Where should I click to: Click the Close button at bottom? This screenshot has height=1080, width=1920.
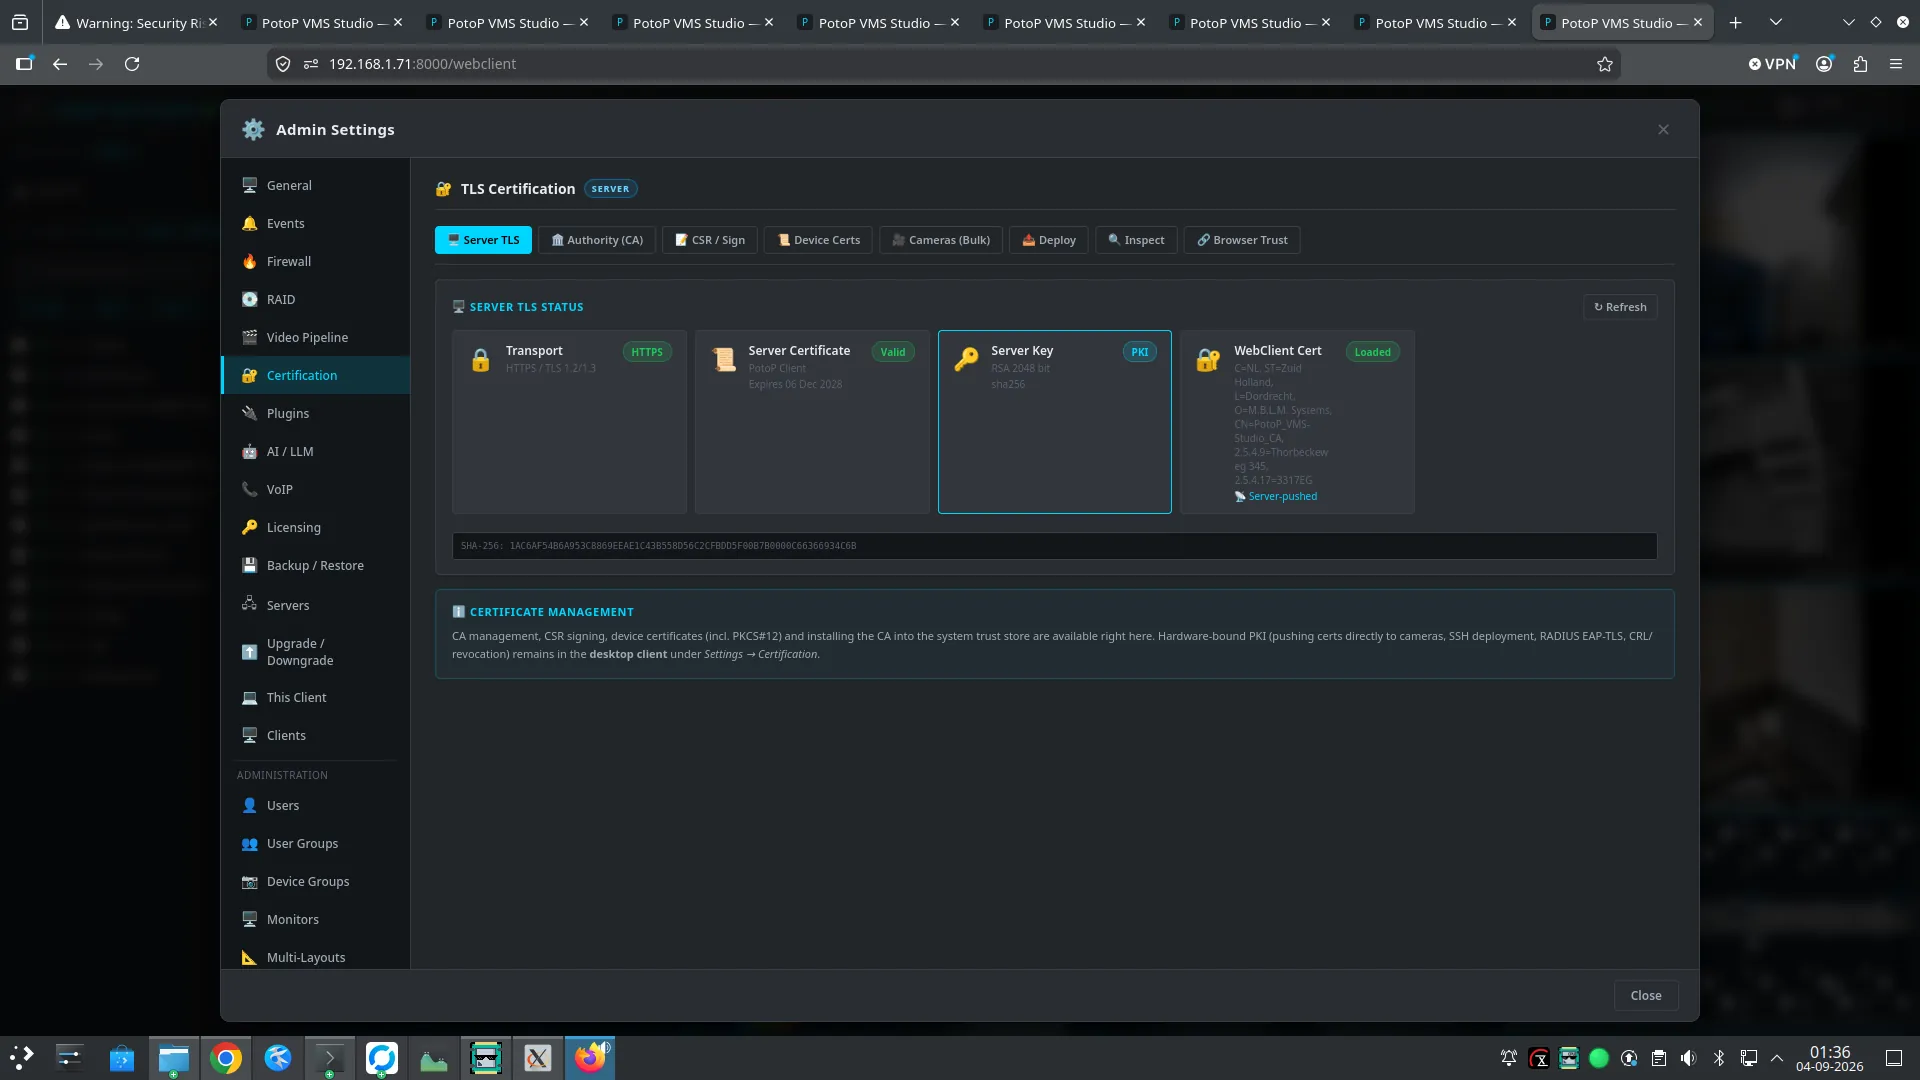coord(1646,995)
